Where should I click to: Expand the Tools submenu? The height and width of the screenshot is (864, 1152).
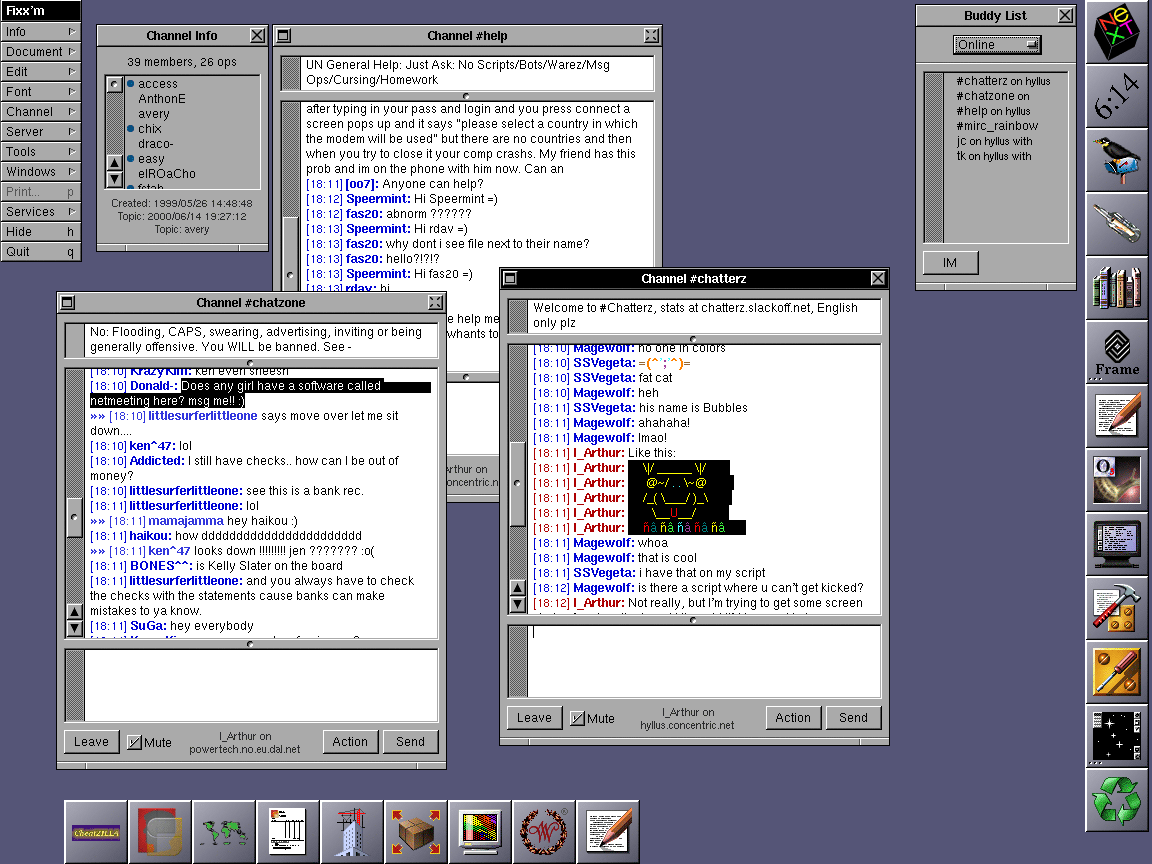(40, 151)
